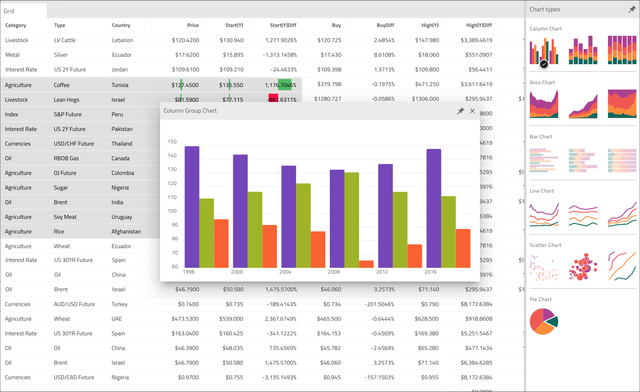
Task: Click the Soy Meat cell
Action: [x=65, y=217]
